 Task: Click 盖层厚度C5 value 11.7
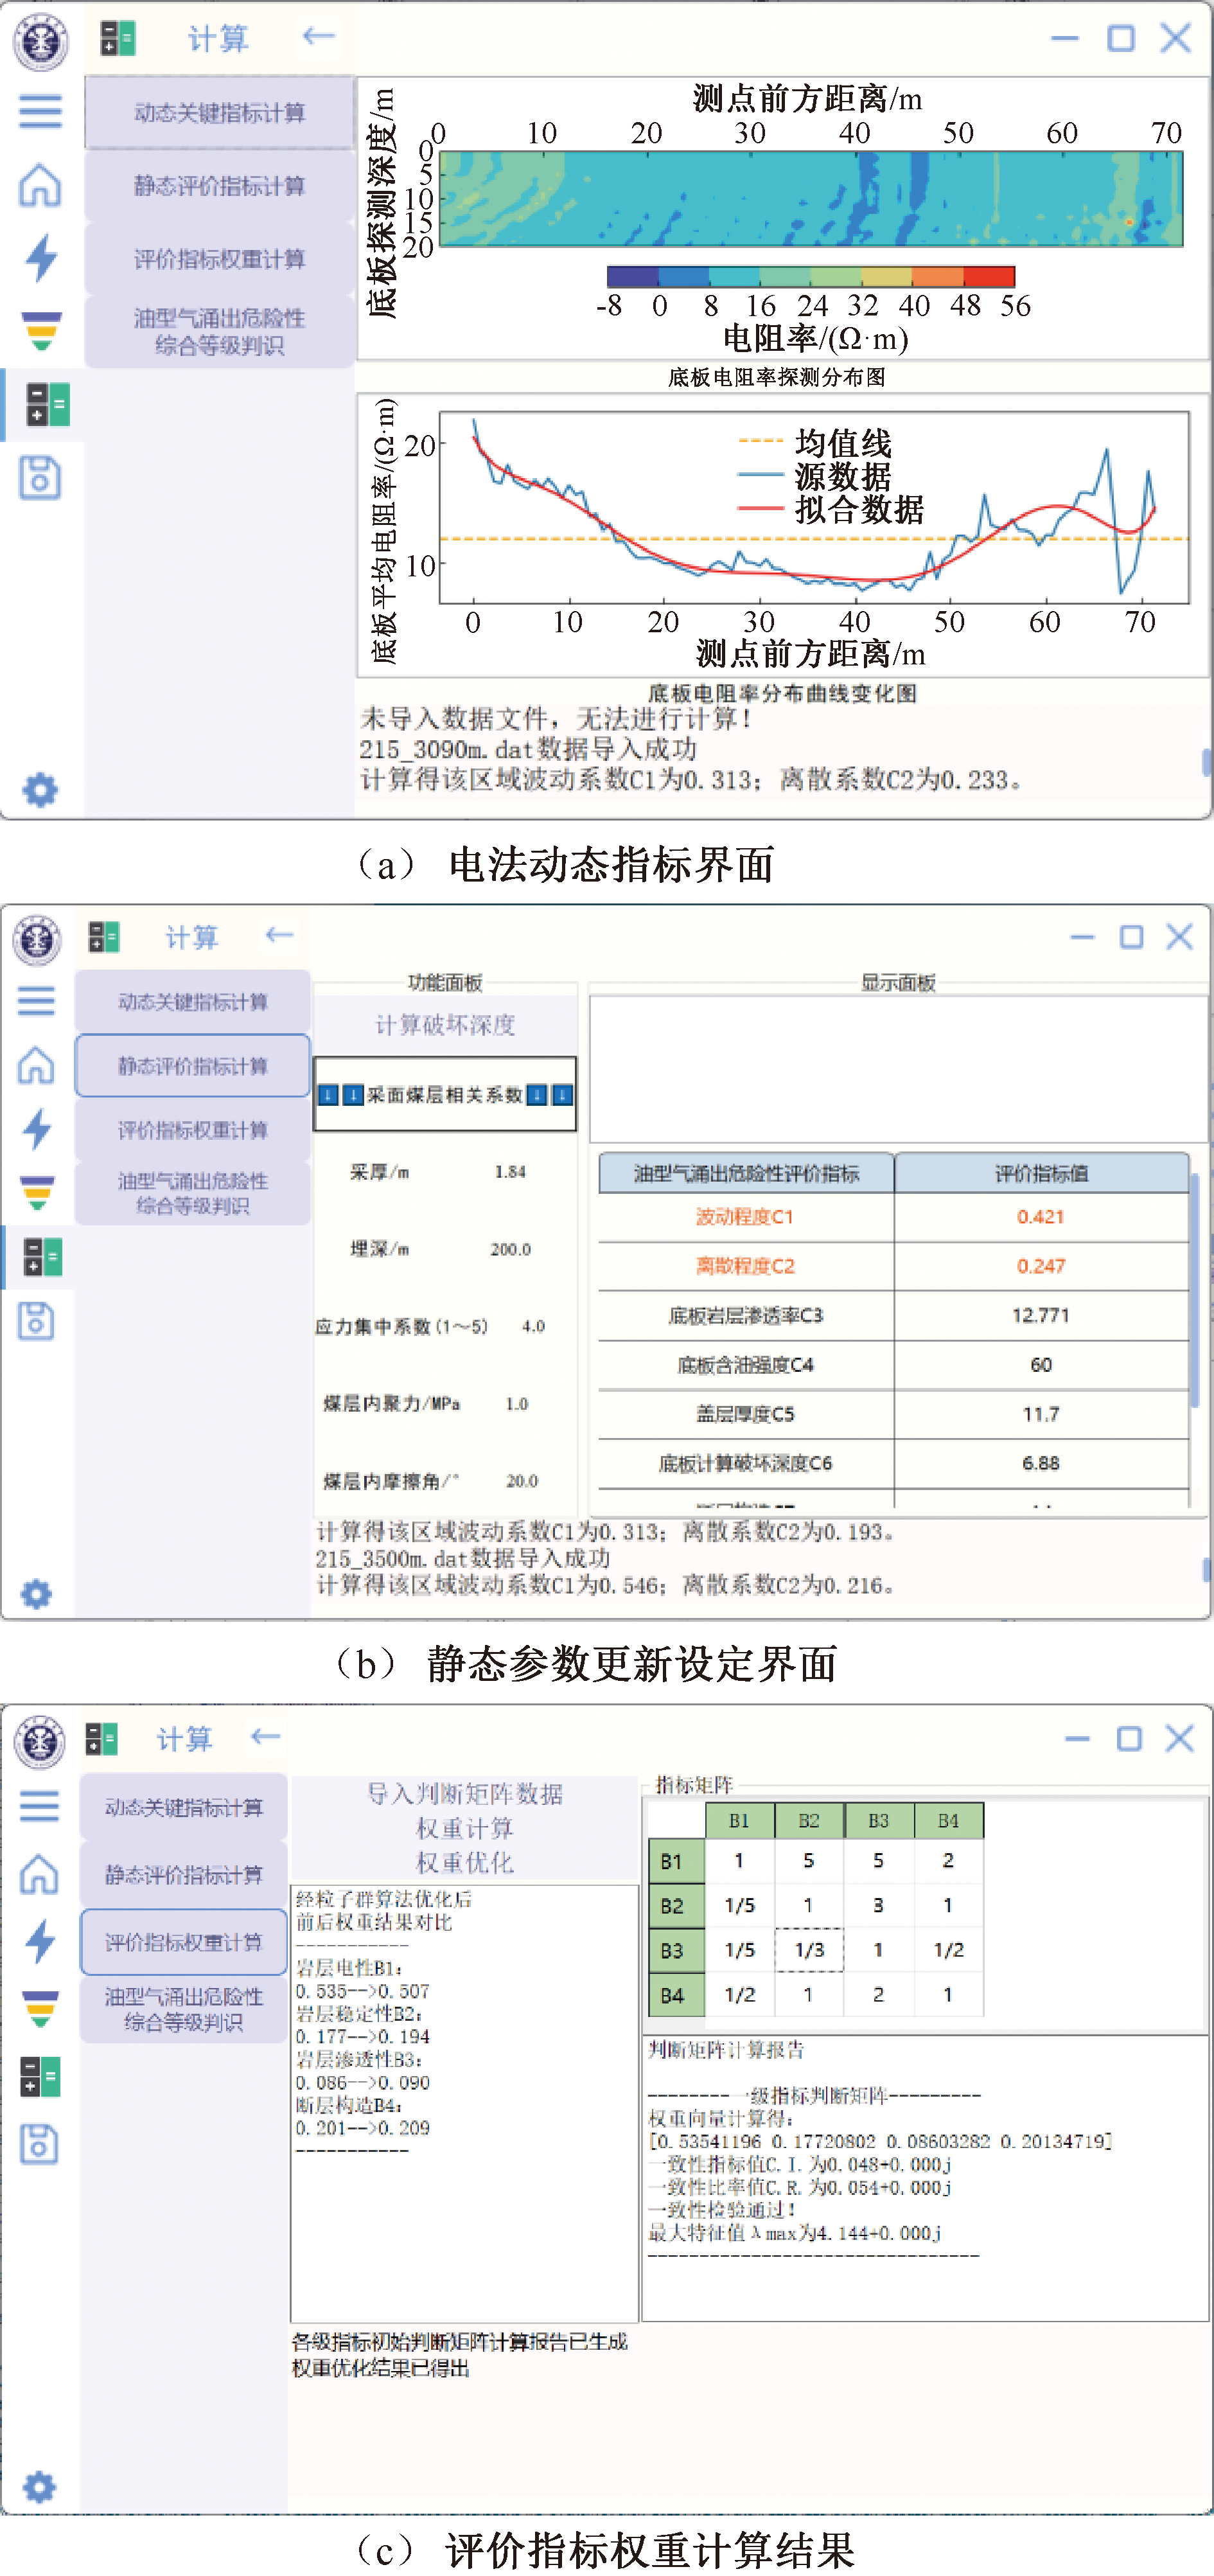(1041, 1414)
